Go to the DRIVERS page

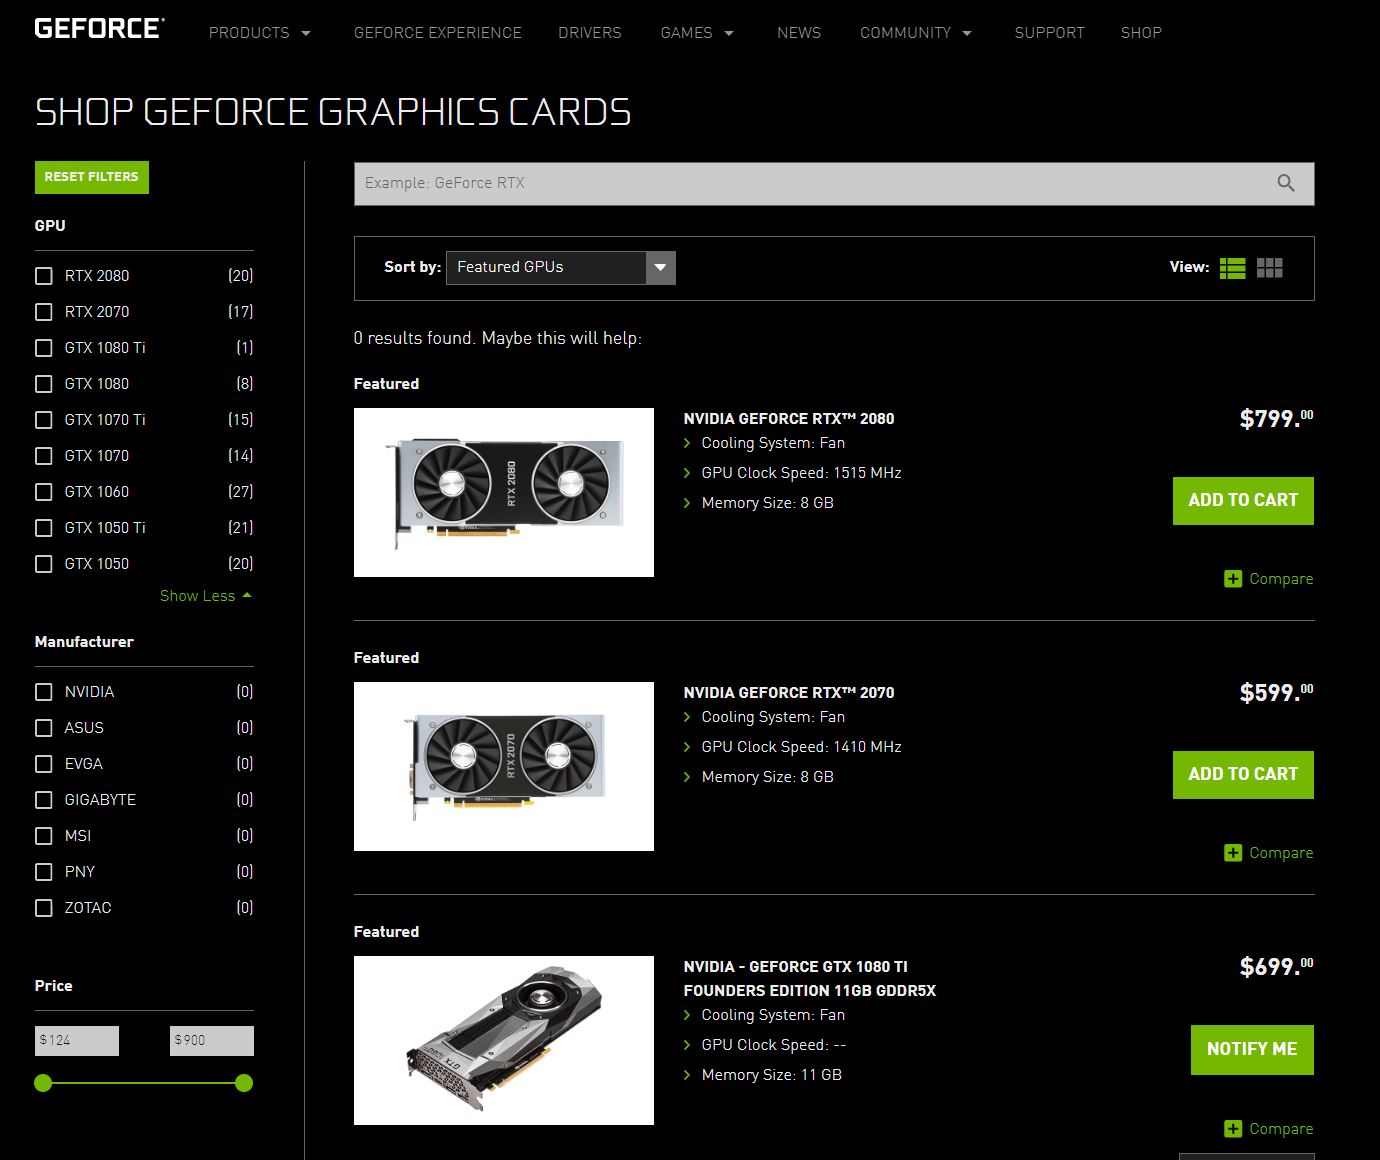[x=590, y=33]
